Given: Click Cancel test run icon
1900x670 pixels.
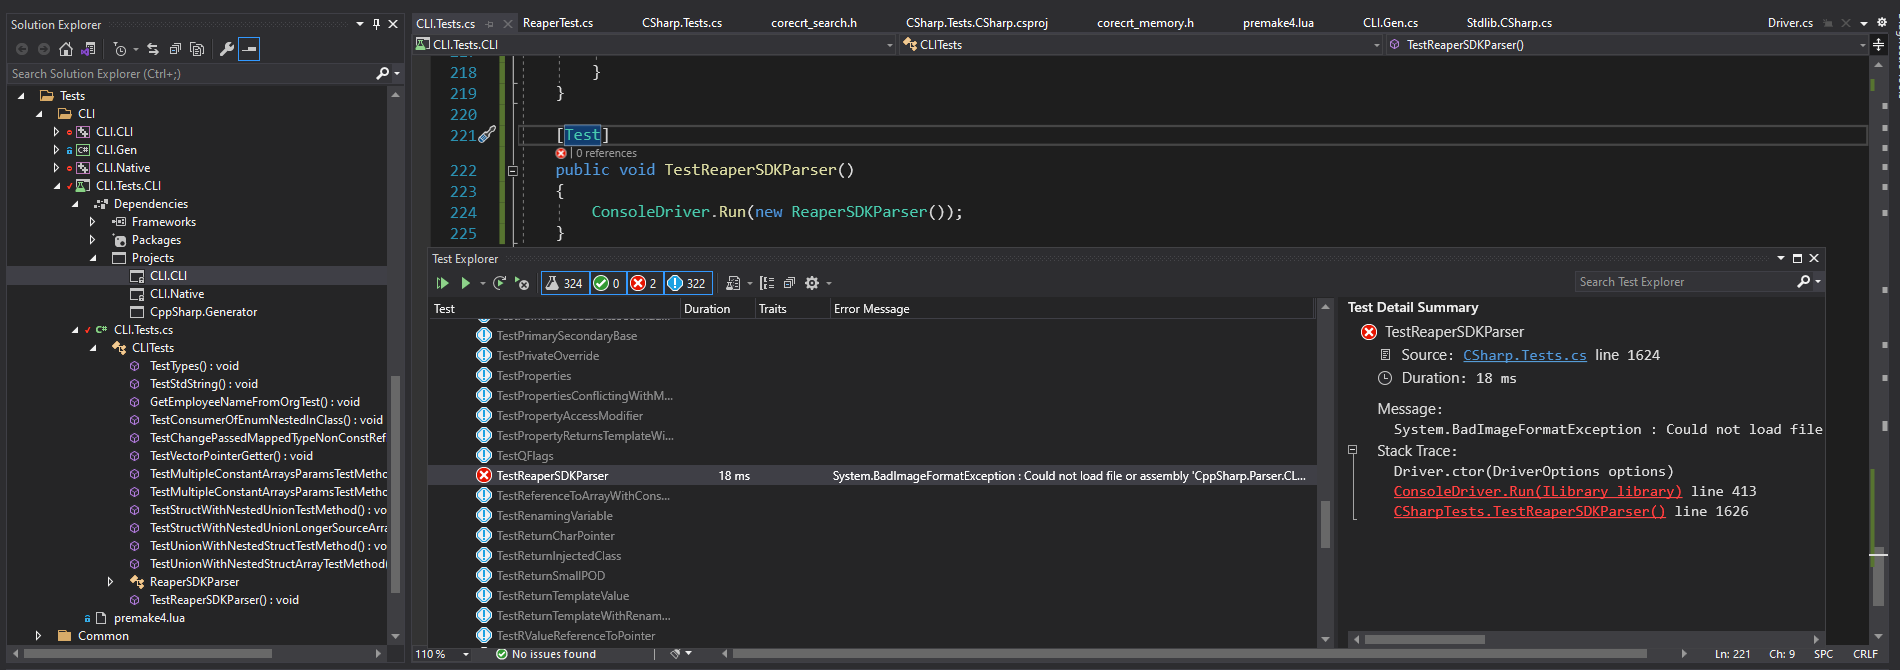Looking at the screenshot, I should 522,283.
